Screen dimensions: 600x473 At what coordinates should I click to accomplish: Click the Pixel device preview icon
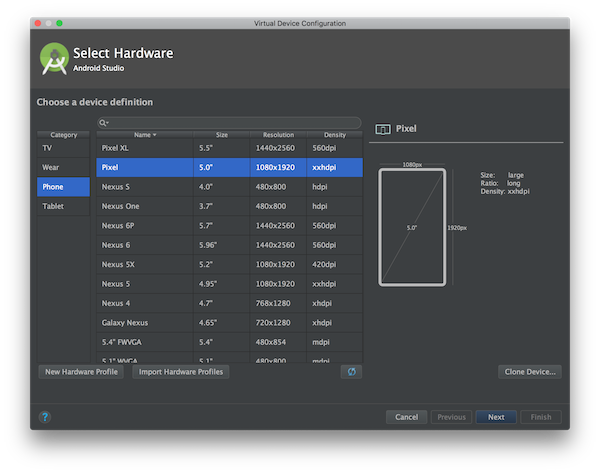(383, 129)
